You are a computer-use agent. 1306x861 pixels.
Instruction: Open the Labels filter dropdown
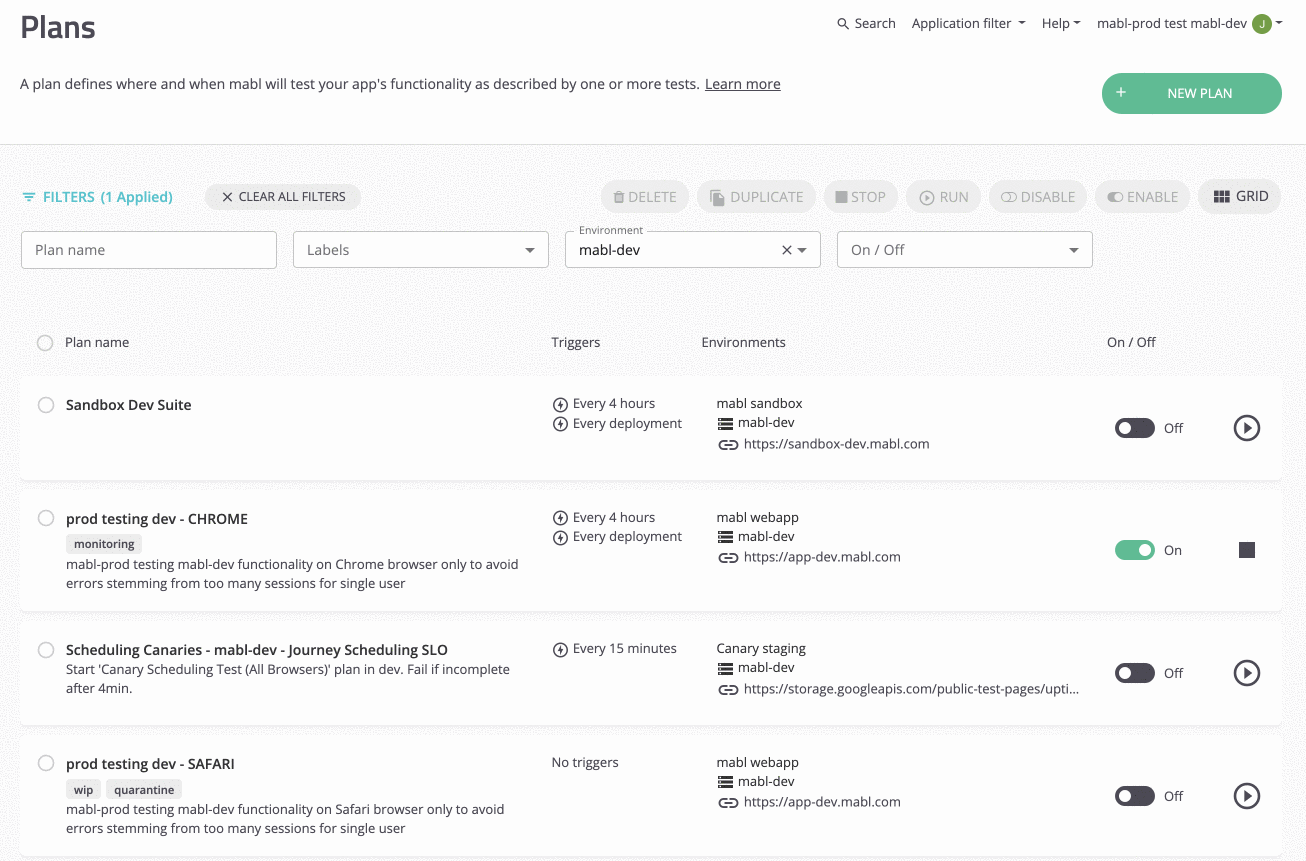click(x=421, y=250)
